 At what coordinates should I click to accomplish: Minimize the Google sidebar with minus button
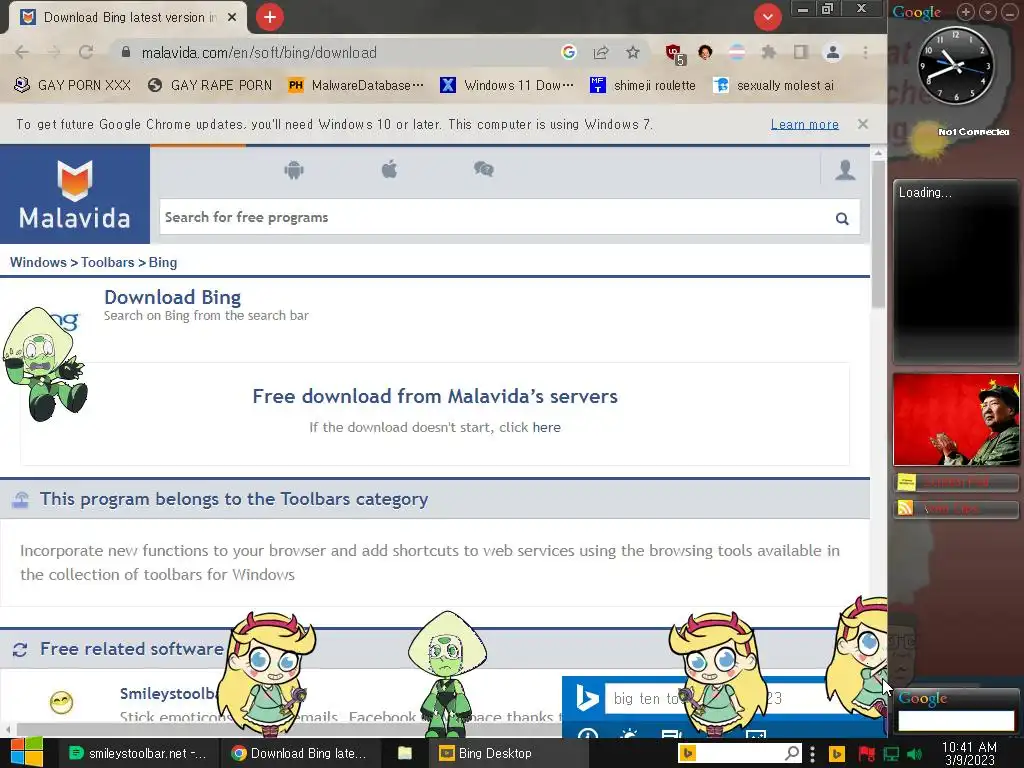1010,12
